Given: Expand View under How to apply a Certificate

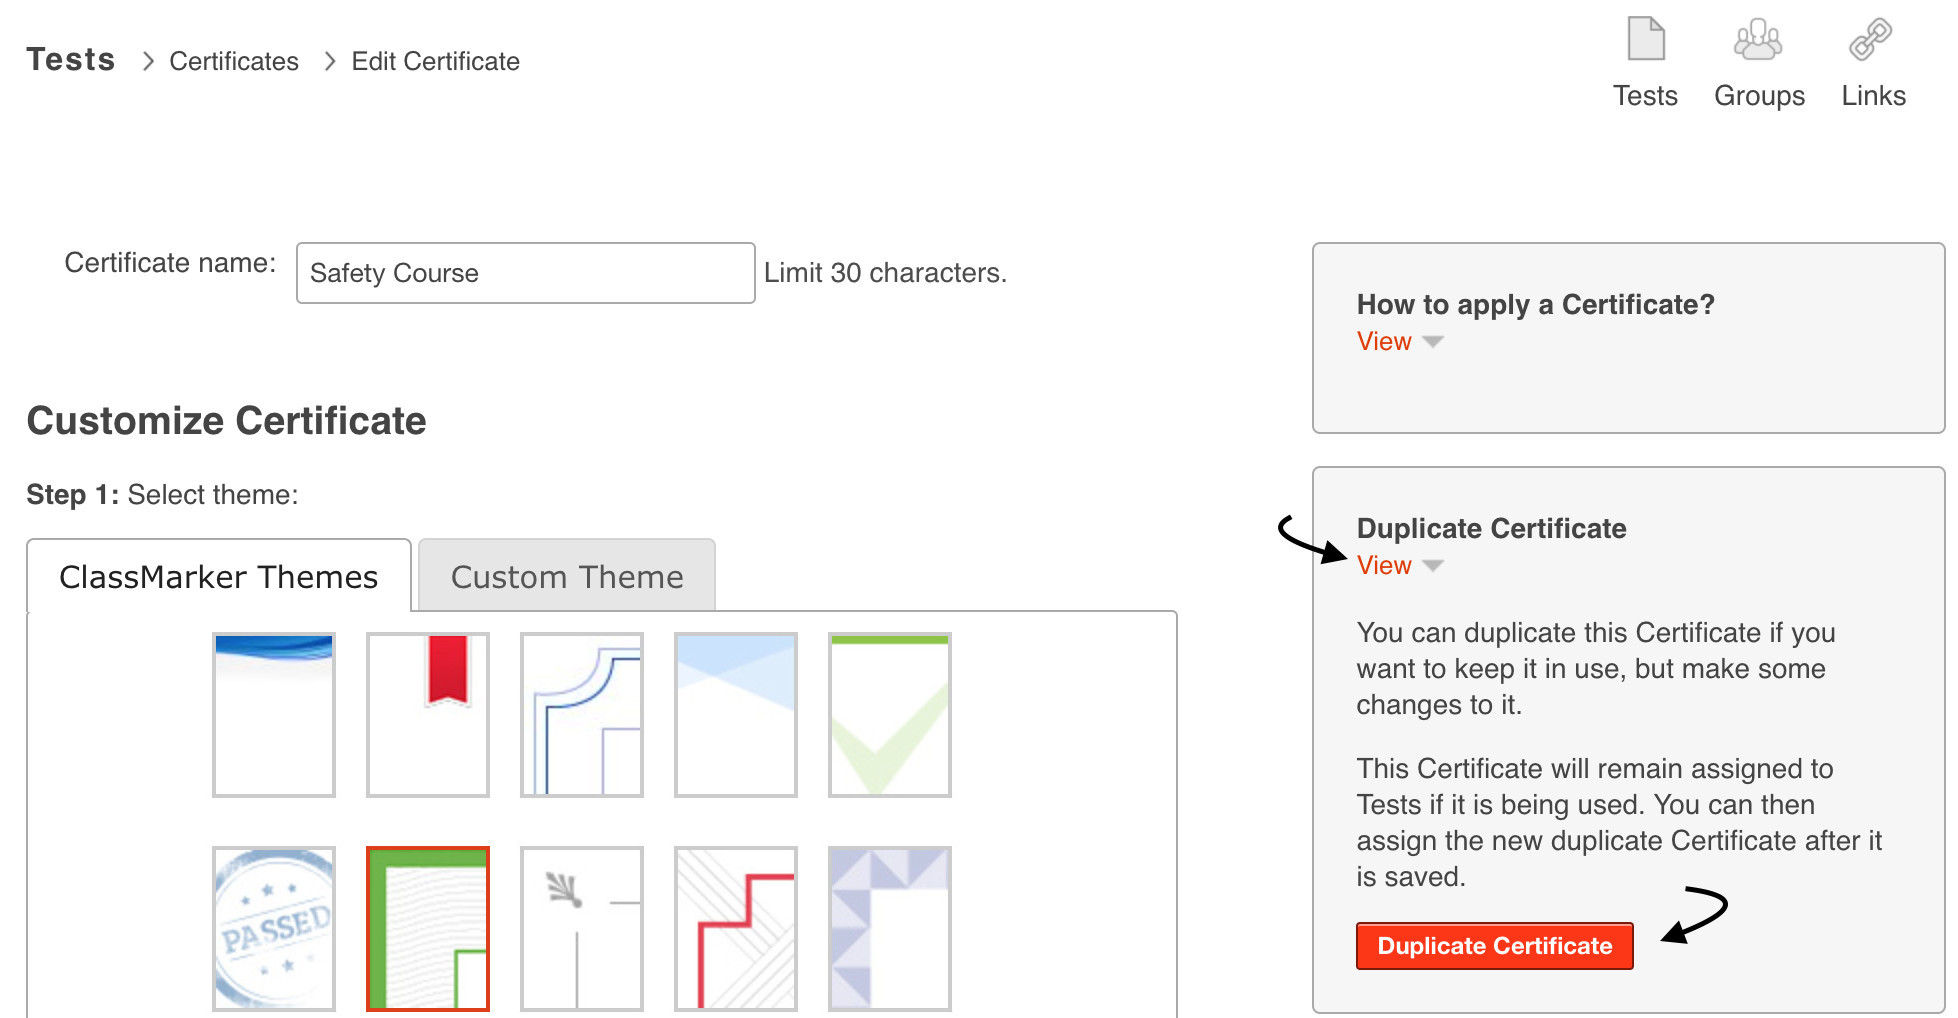Looking at the screenshot, I should pyautogui.click(x=1386, y=342).
